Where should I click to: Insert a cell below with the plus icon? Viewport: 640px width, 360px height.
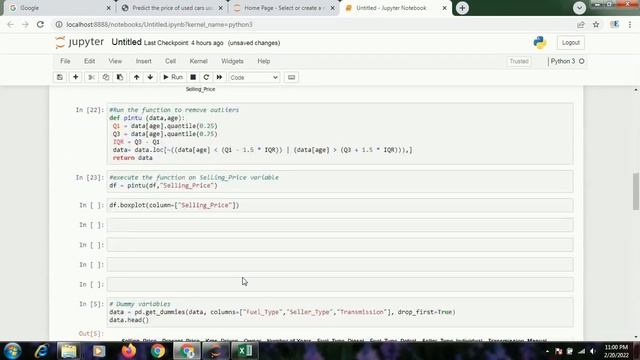click(76, 77)
